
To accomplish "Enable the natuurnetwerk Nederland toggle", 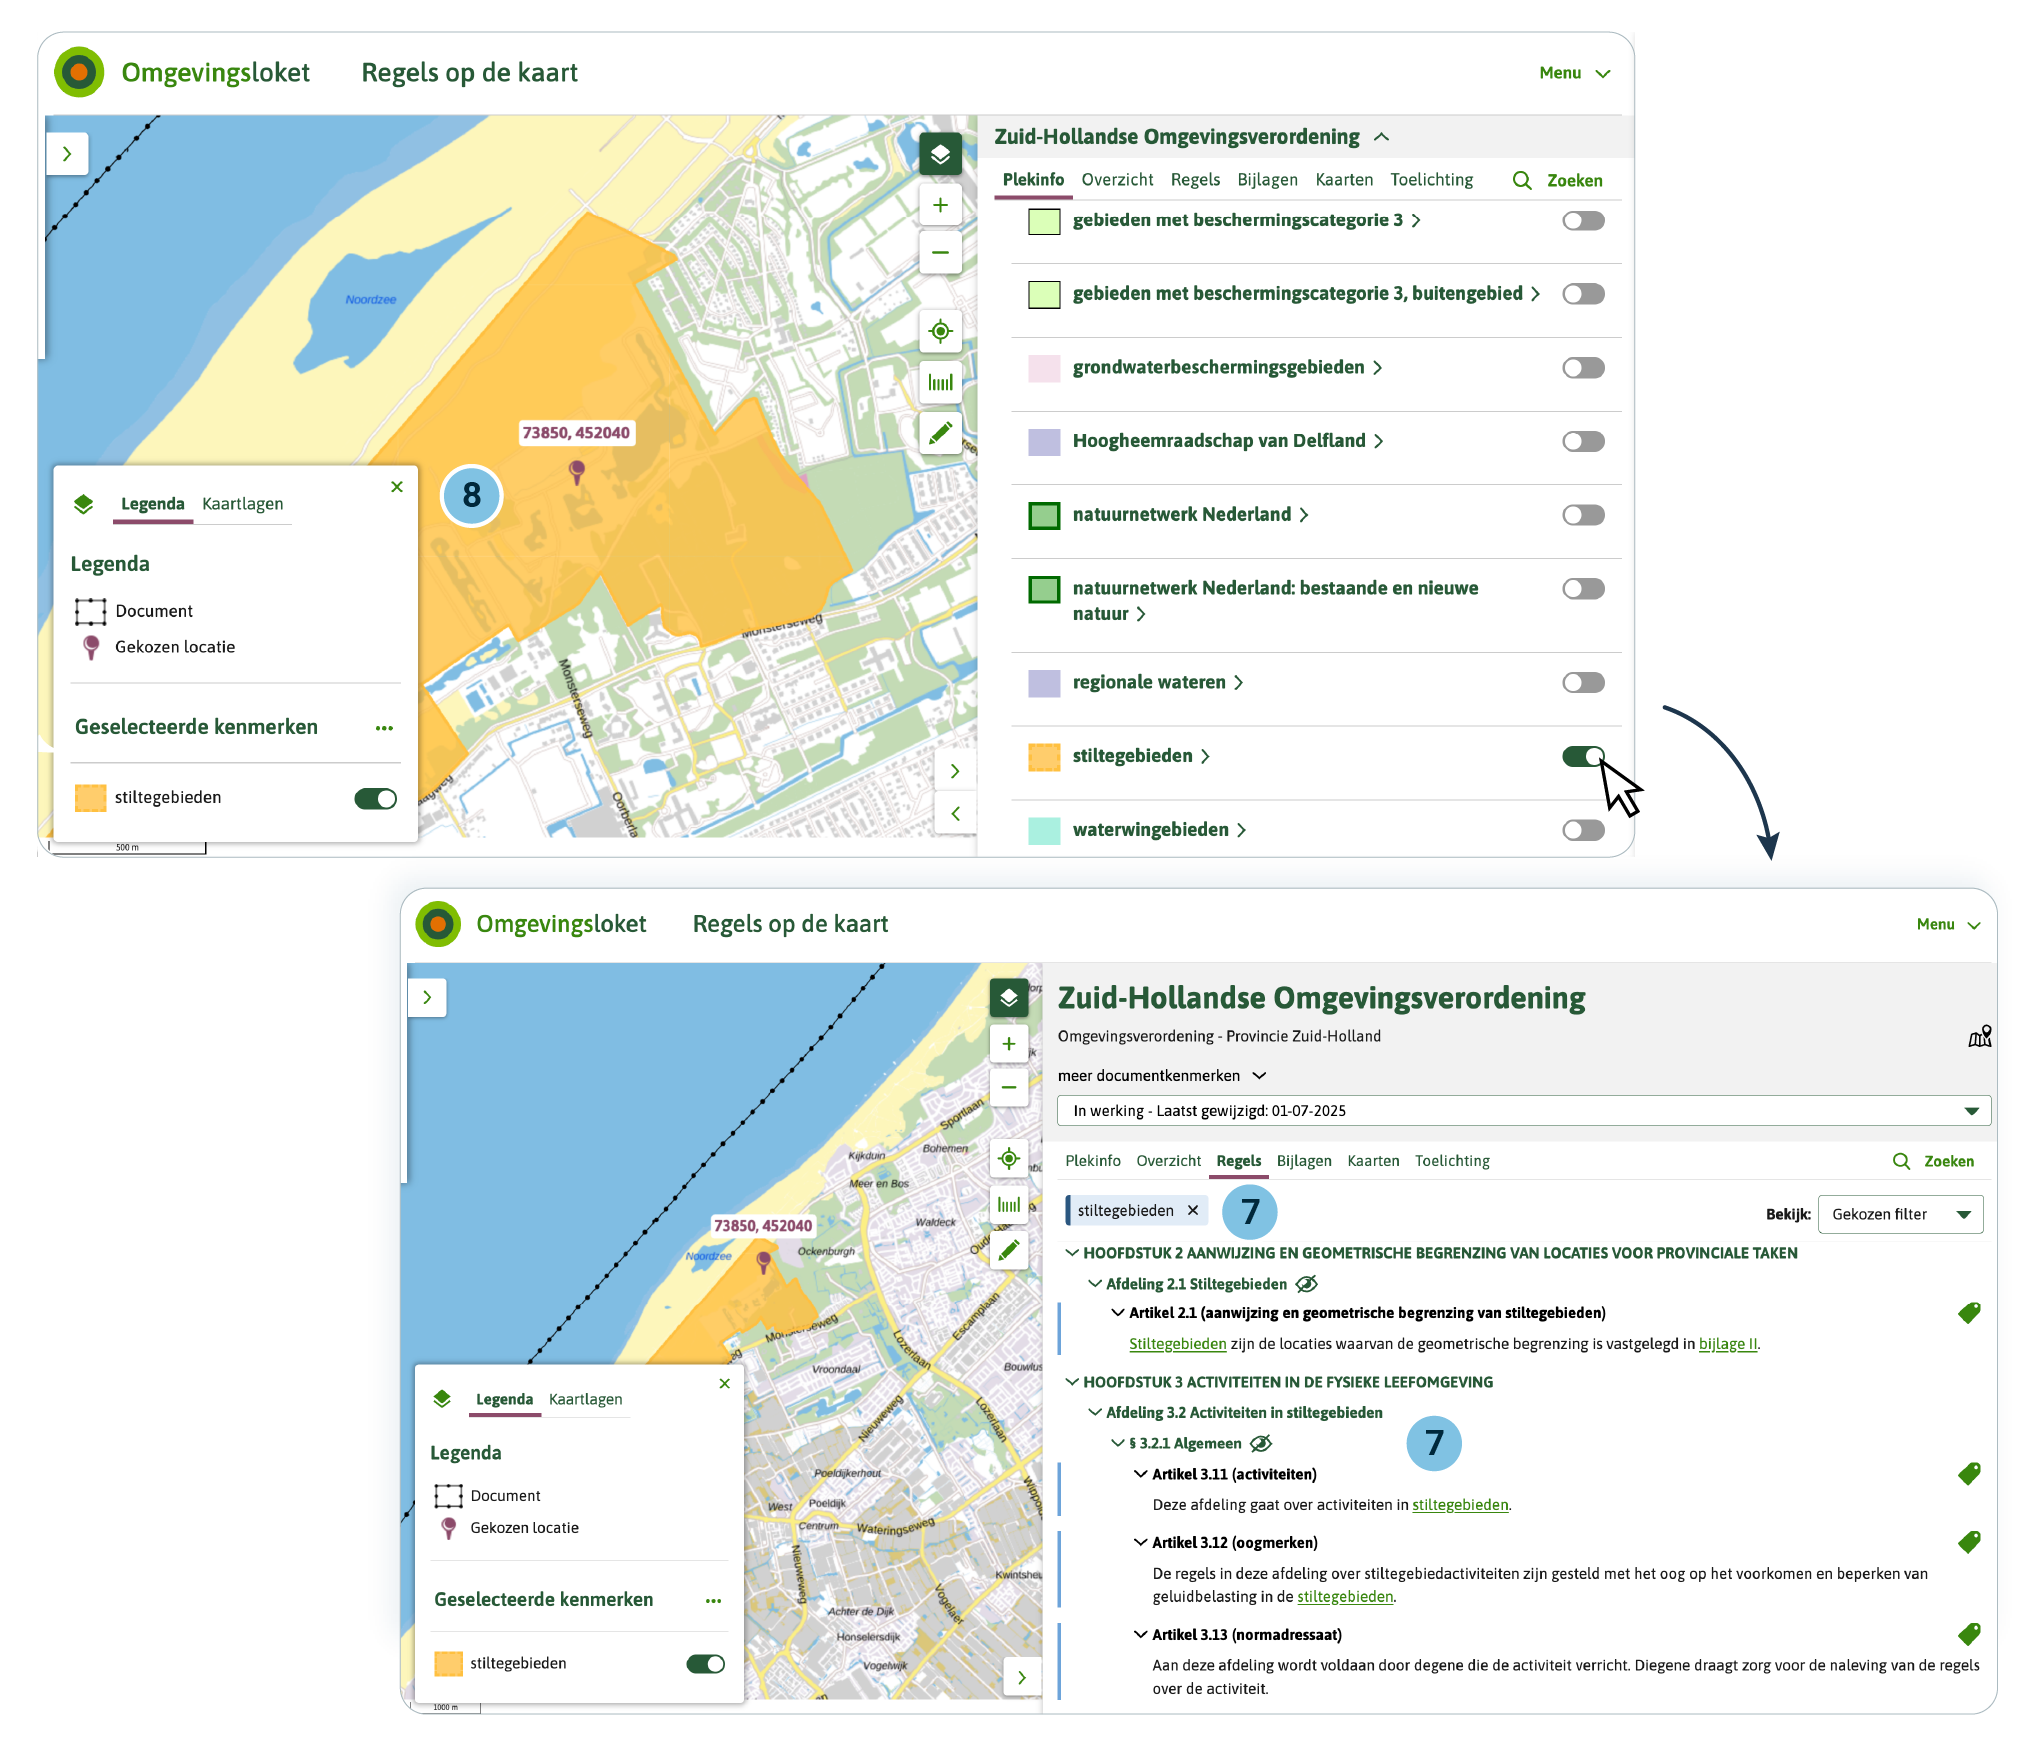I will click(1582, 515).
